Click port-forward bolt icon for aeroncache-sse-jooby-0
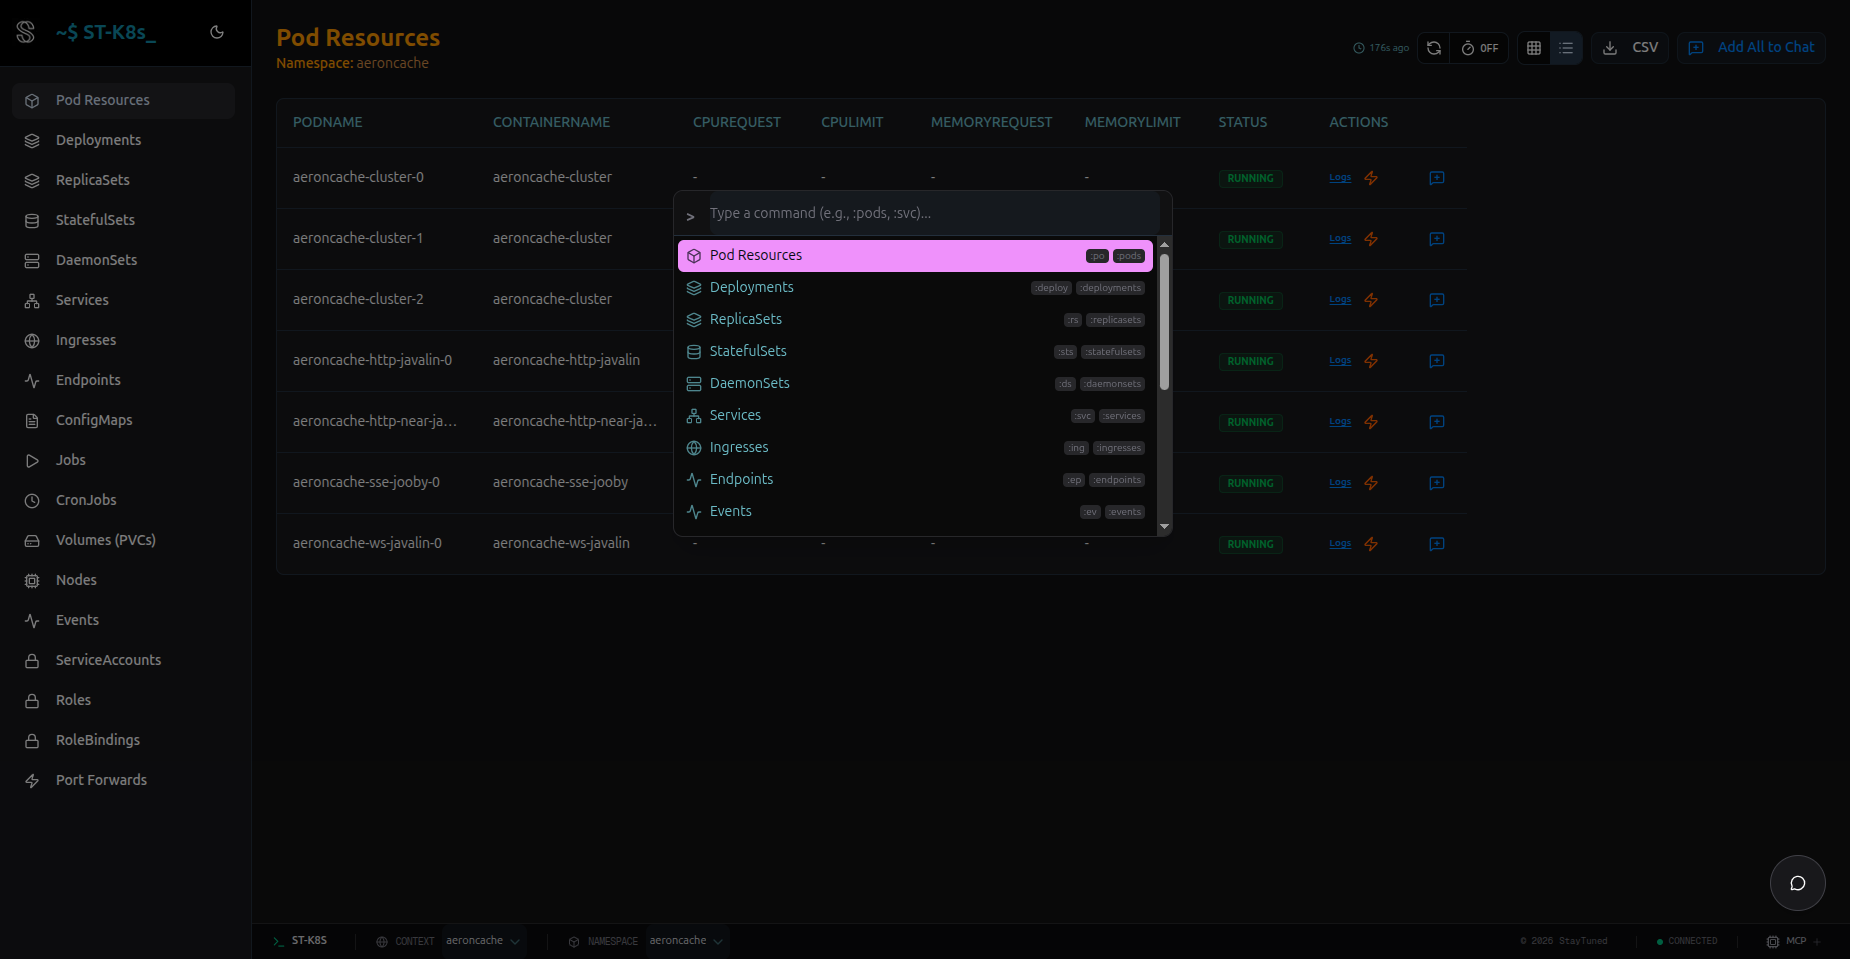Image resolution: width=1850 pixels, height=959 pixels. [1371, 483]
